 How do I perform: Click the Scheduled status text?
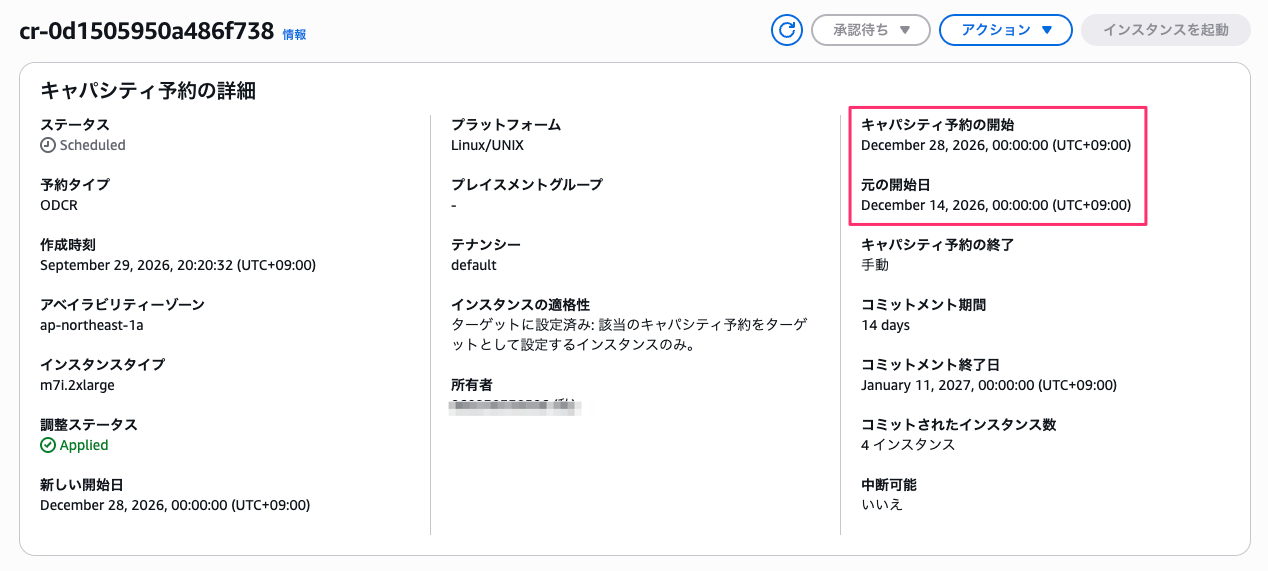click(93, 145)
